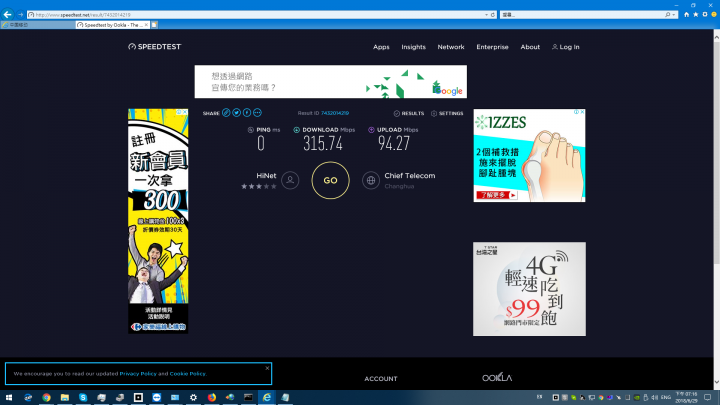
Task: Open Settings gear on the taskbar
Action: click(x=193, y=397)
